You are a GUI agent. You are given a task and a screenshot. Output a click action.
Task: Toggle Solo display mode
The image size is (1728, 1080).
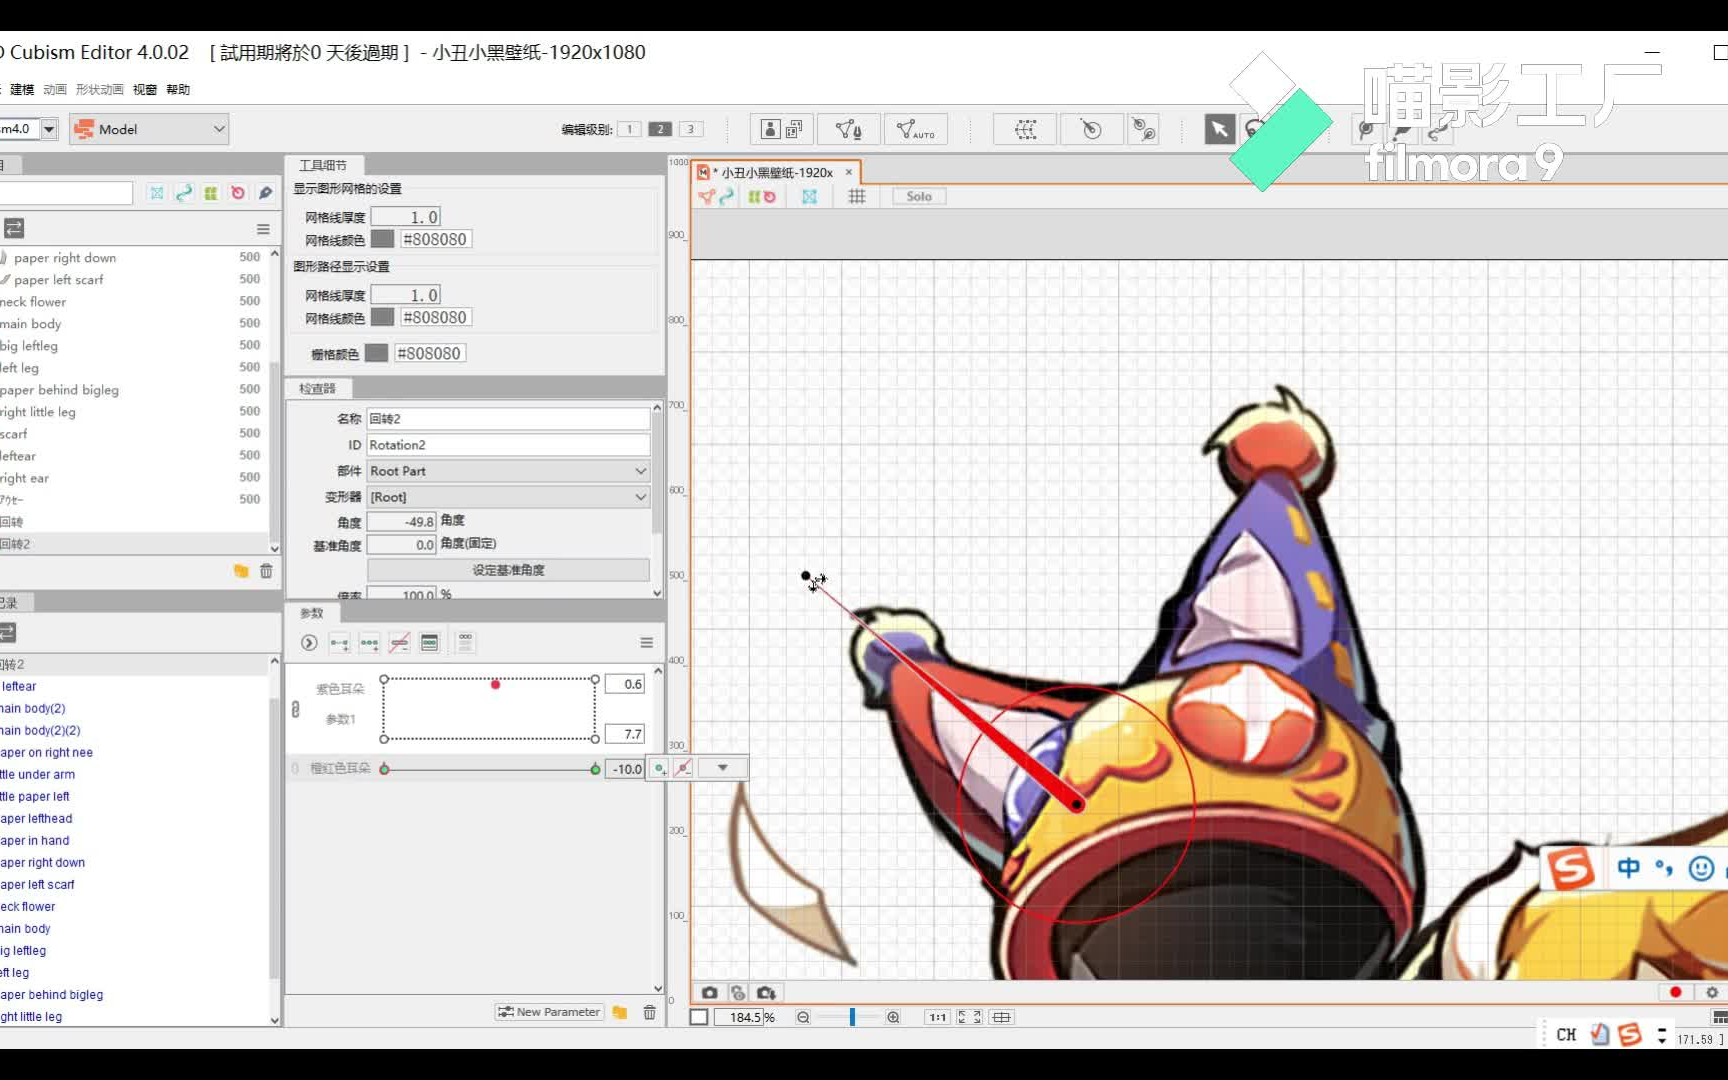(x=919, y=197)
